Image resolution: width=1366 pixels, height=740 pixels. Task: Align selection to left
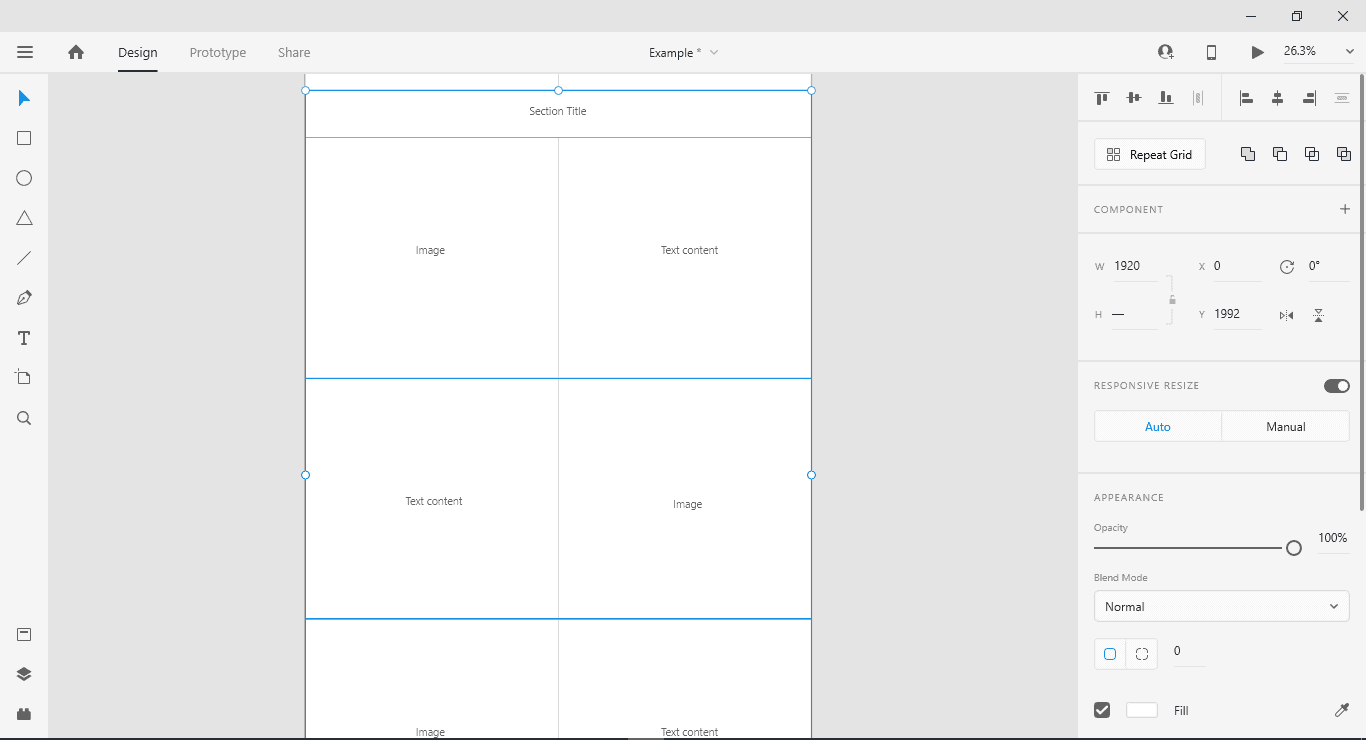[x=1246, y=98]
